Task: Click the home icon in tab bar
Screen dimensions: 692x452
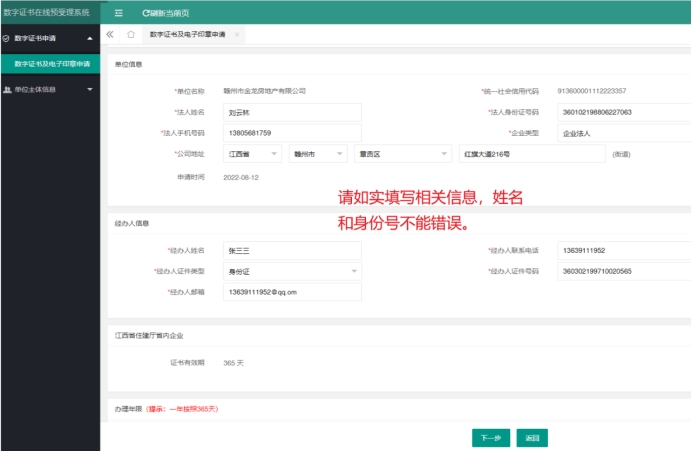Action: pos(131,35)
